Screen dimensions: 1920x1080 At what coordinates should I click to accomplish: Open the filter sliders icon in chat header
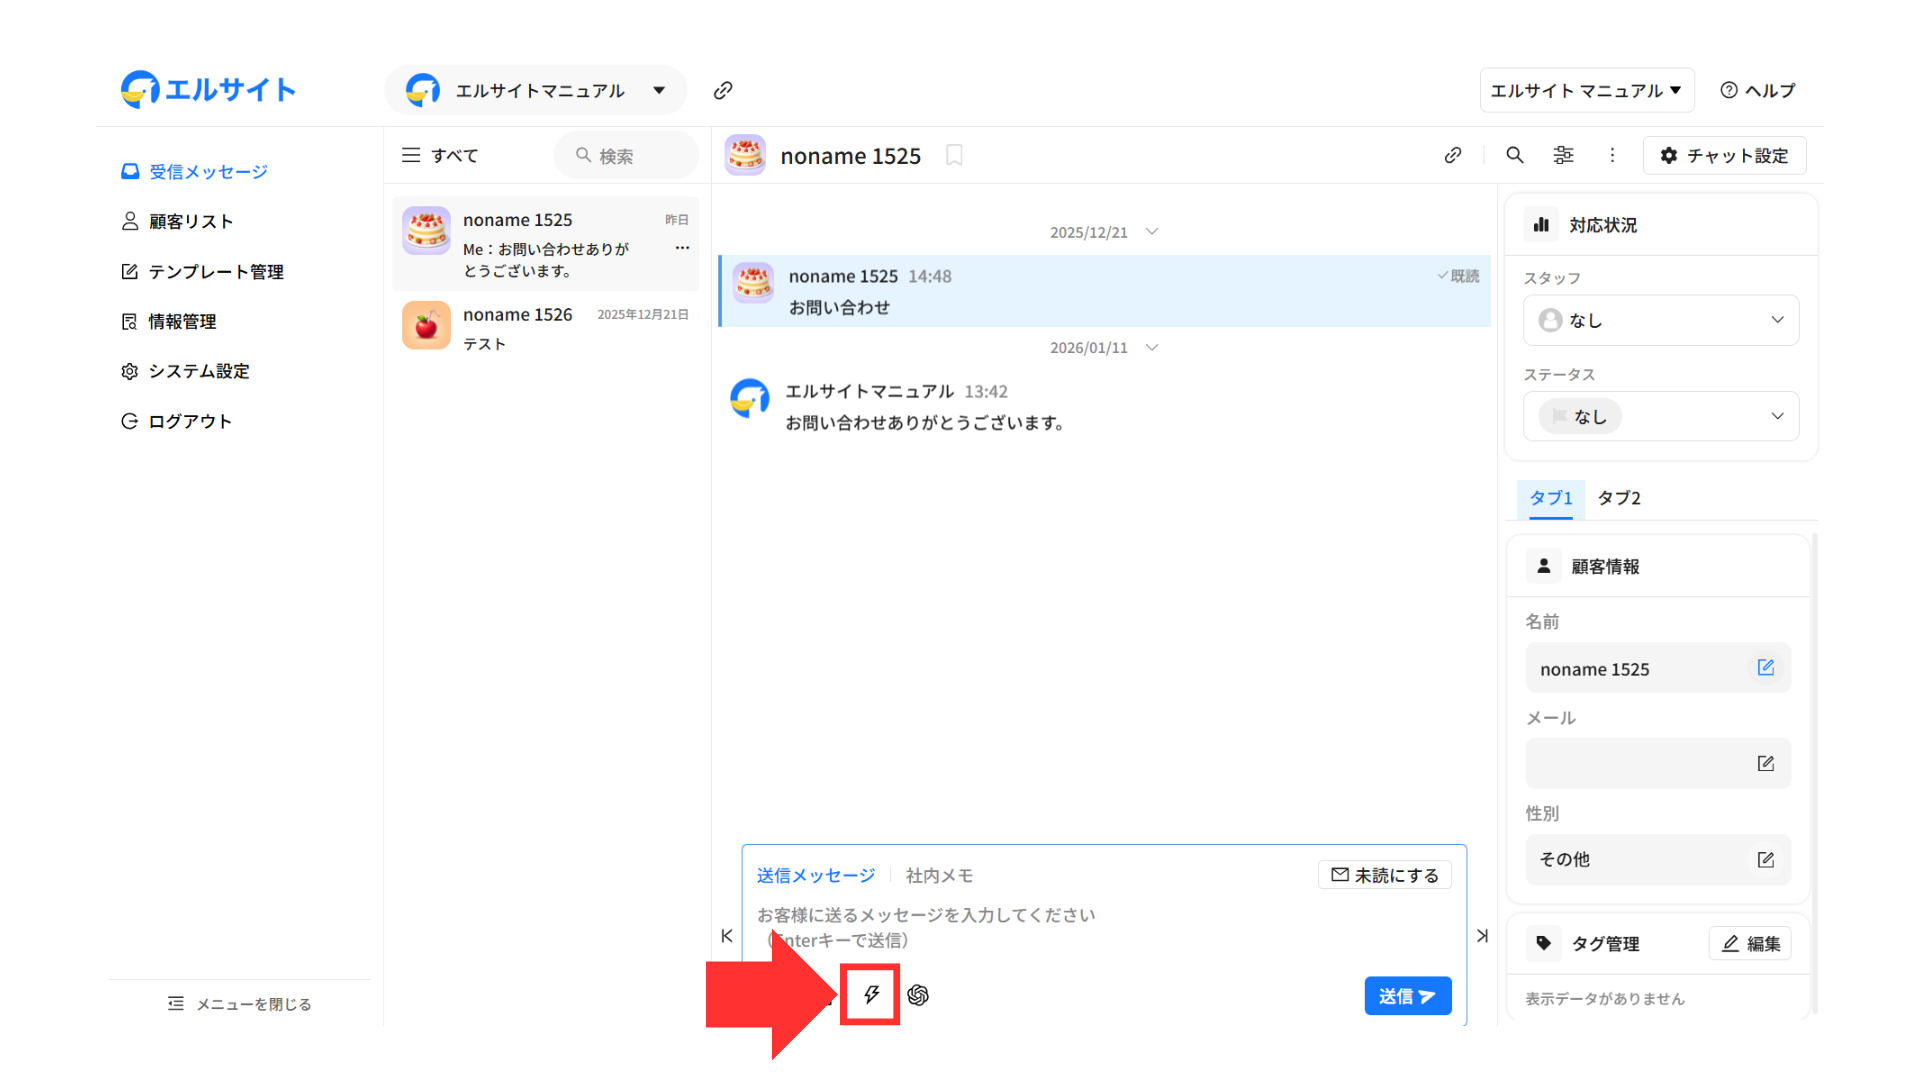[x=1563, y=155]
